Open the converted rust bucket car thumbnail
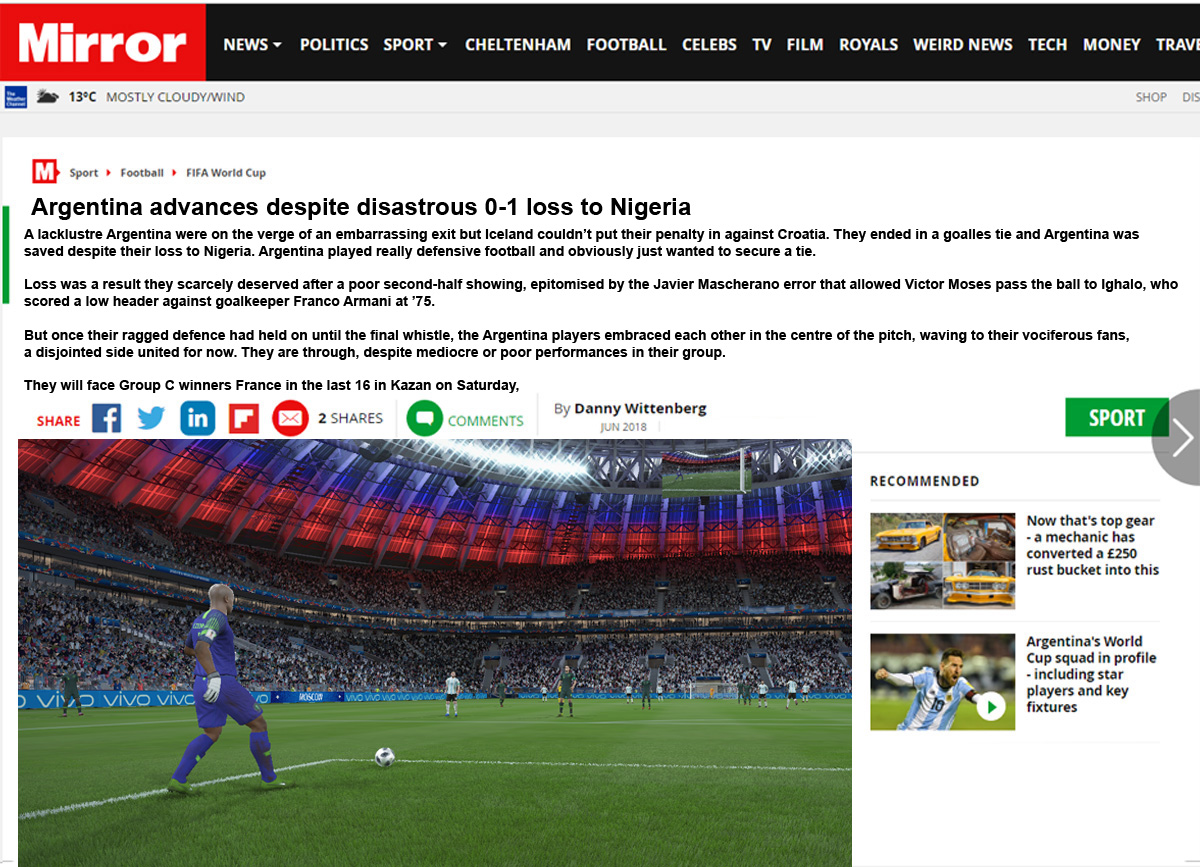 click(x=942, y=561)
